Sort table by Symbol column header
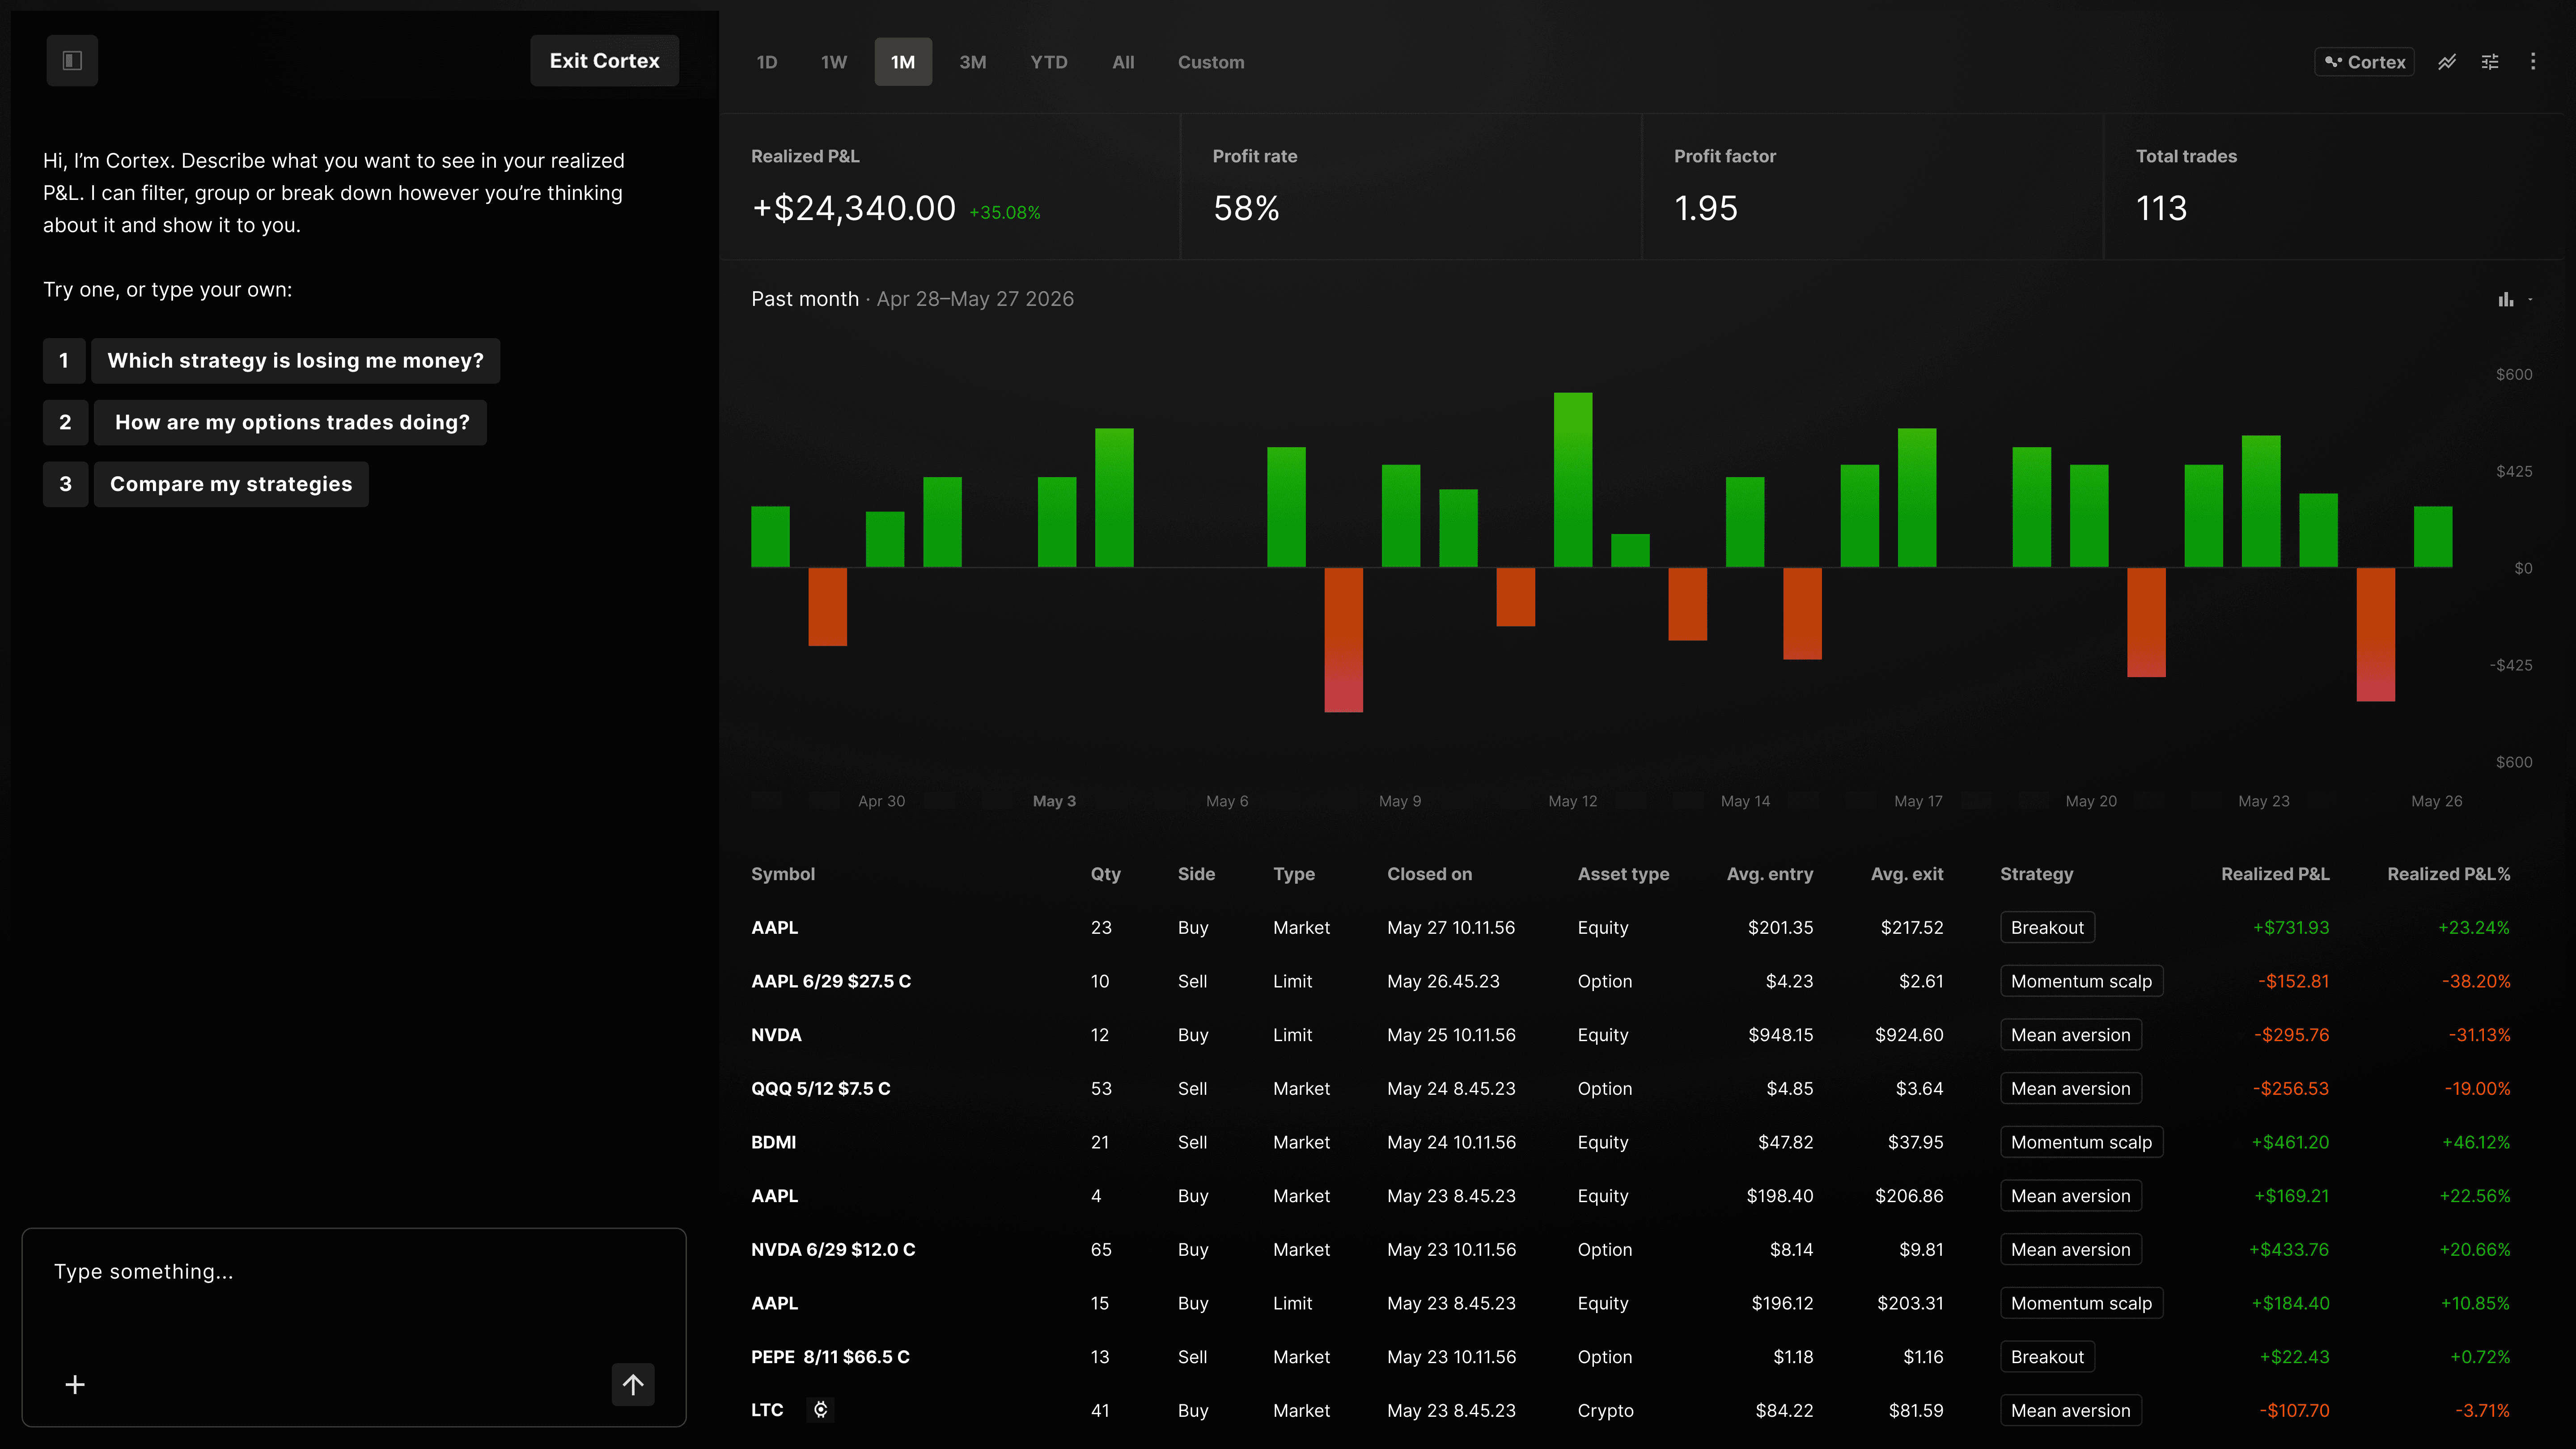 783,874
